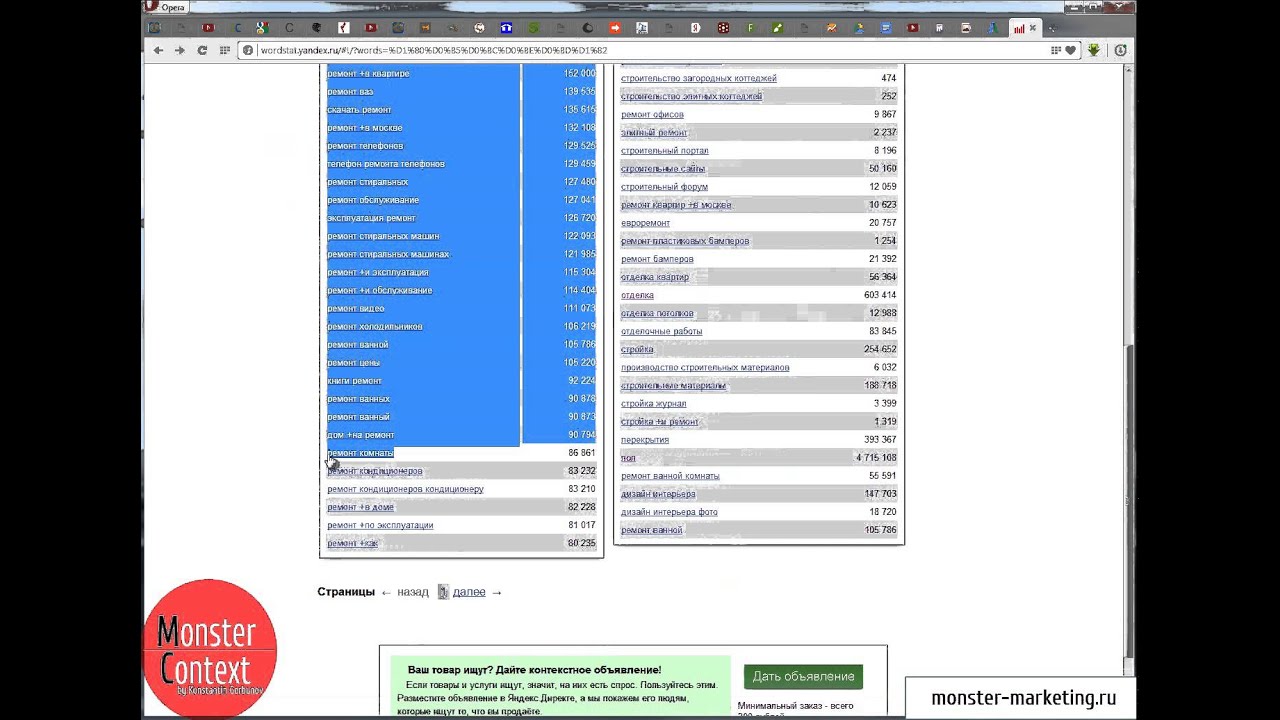
Task: Open the 'строительные сайты' link
Action: point(663,168)
